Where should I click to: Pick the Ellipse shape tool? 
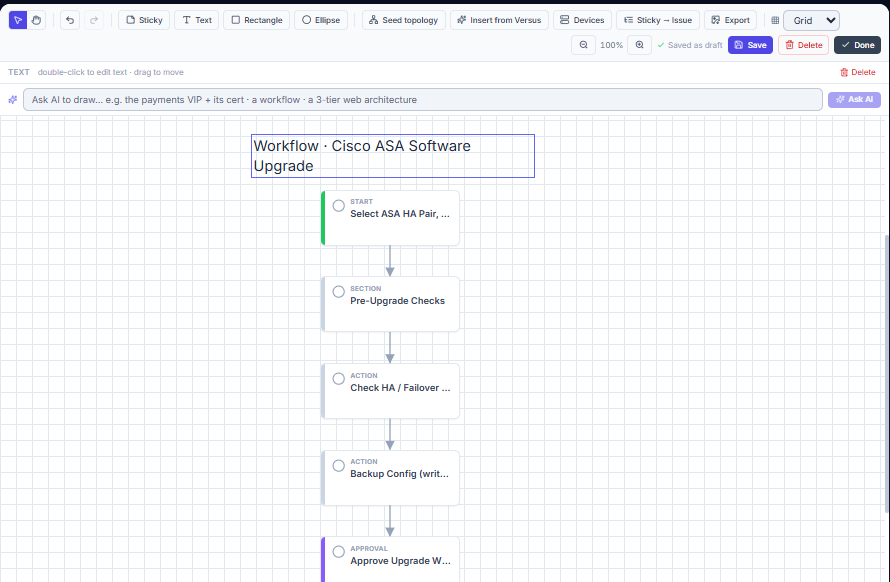pos(321,20)
